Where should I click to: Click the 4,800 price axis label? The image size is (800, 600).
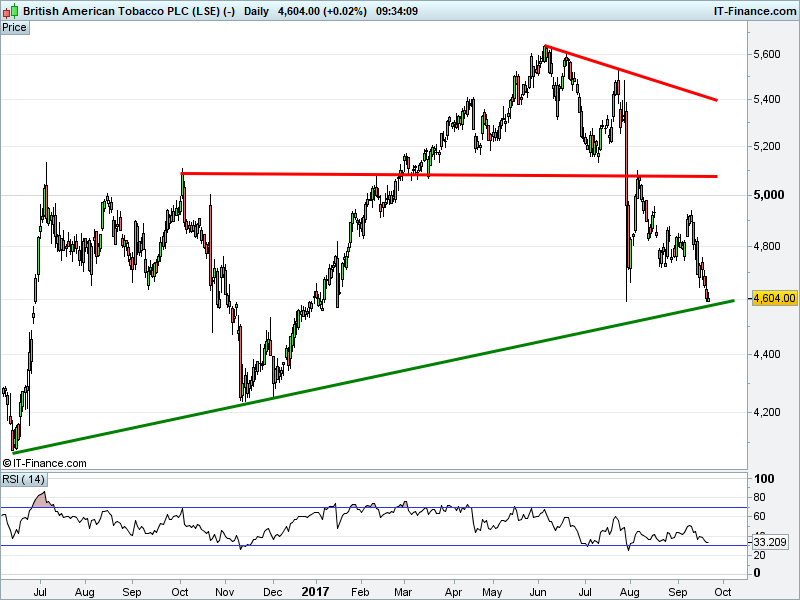[767, 246]
